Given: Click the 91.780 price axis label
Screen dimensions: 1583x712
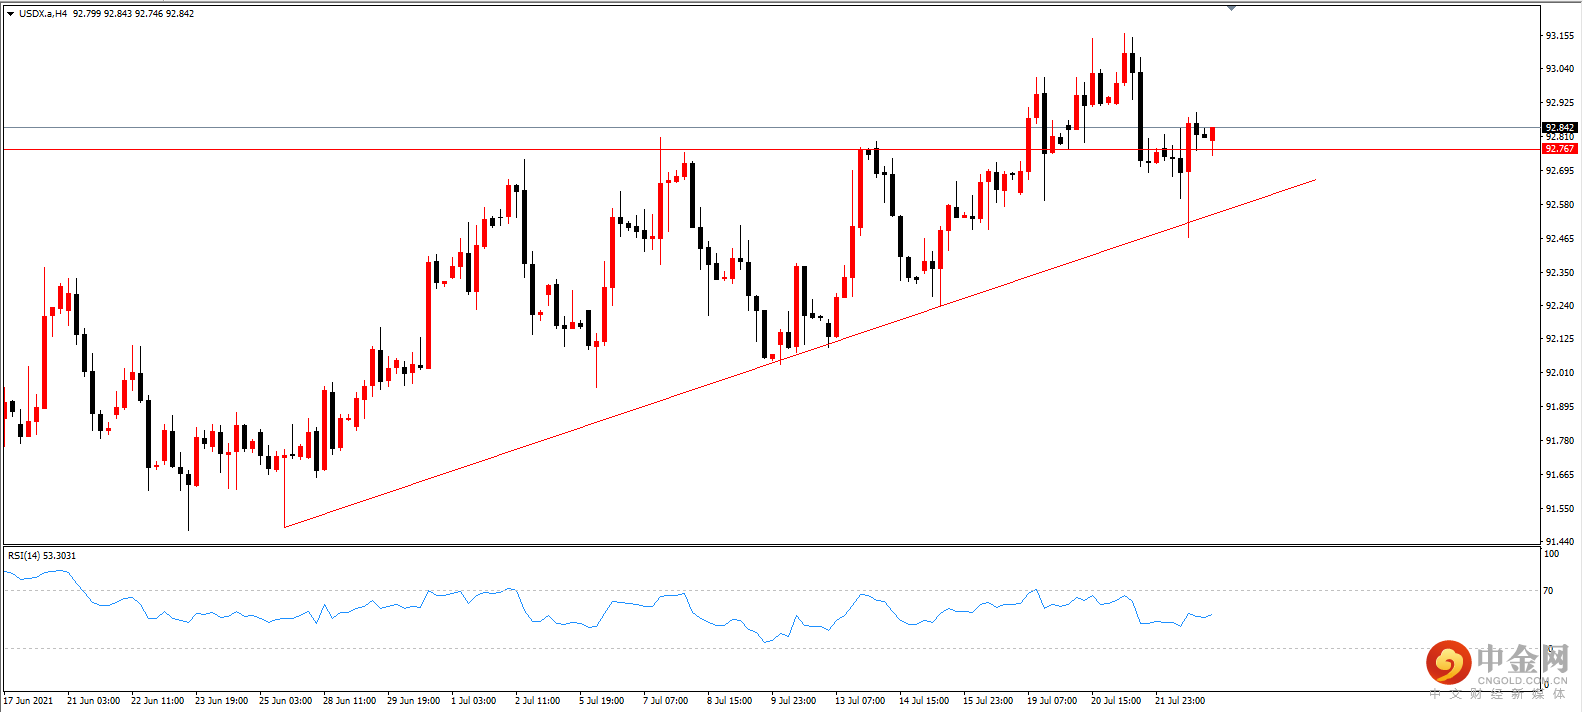Looking at the screenshot, I should pyautogui.click(x=1560, y=441).
